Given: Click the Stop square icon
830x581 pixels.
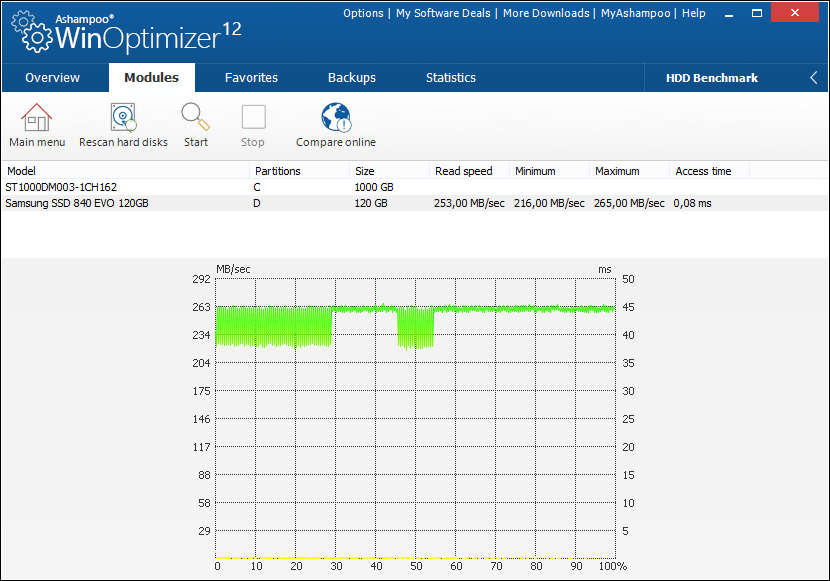Looking at the screenshot, I should click(254, 117).
